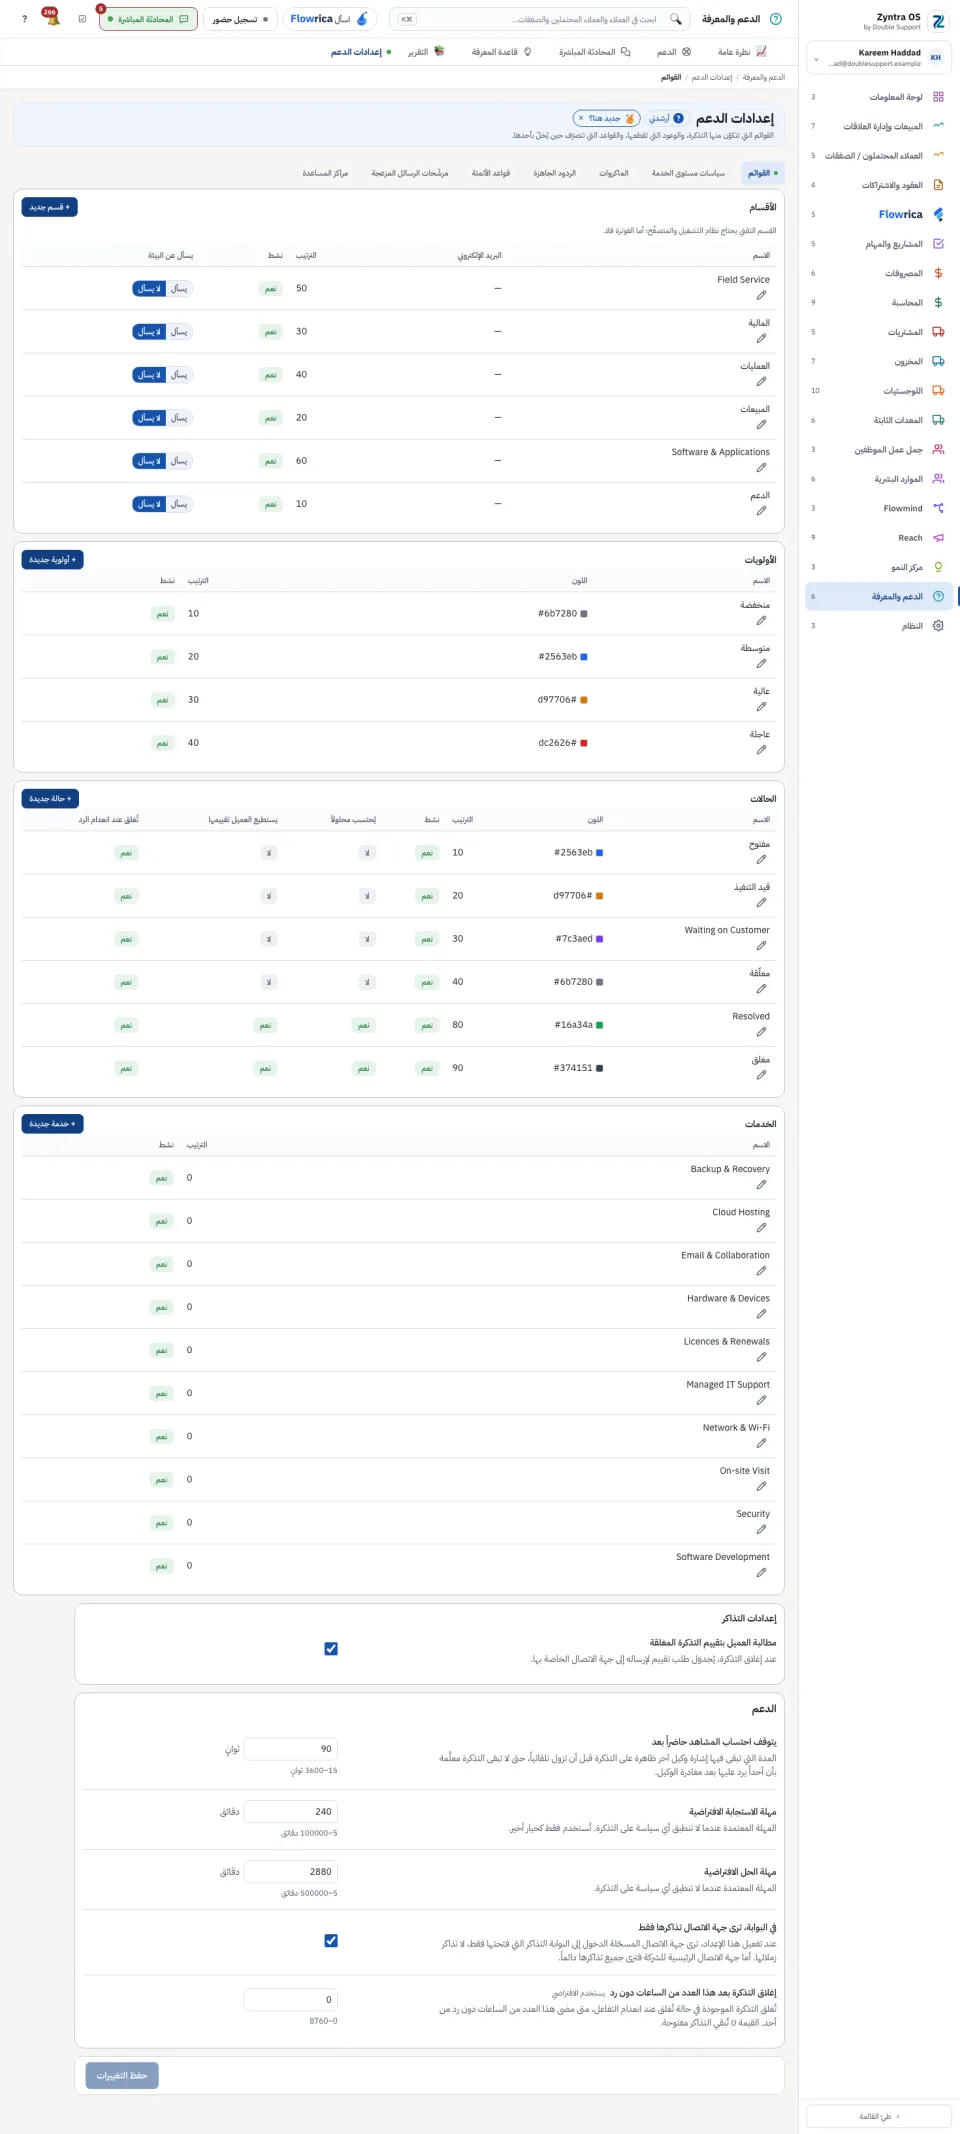Click the pencil icon under المالية department

[x=761, y=338]
